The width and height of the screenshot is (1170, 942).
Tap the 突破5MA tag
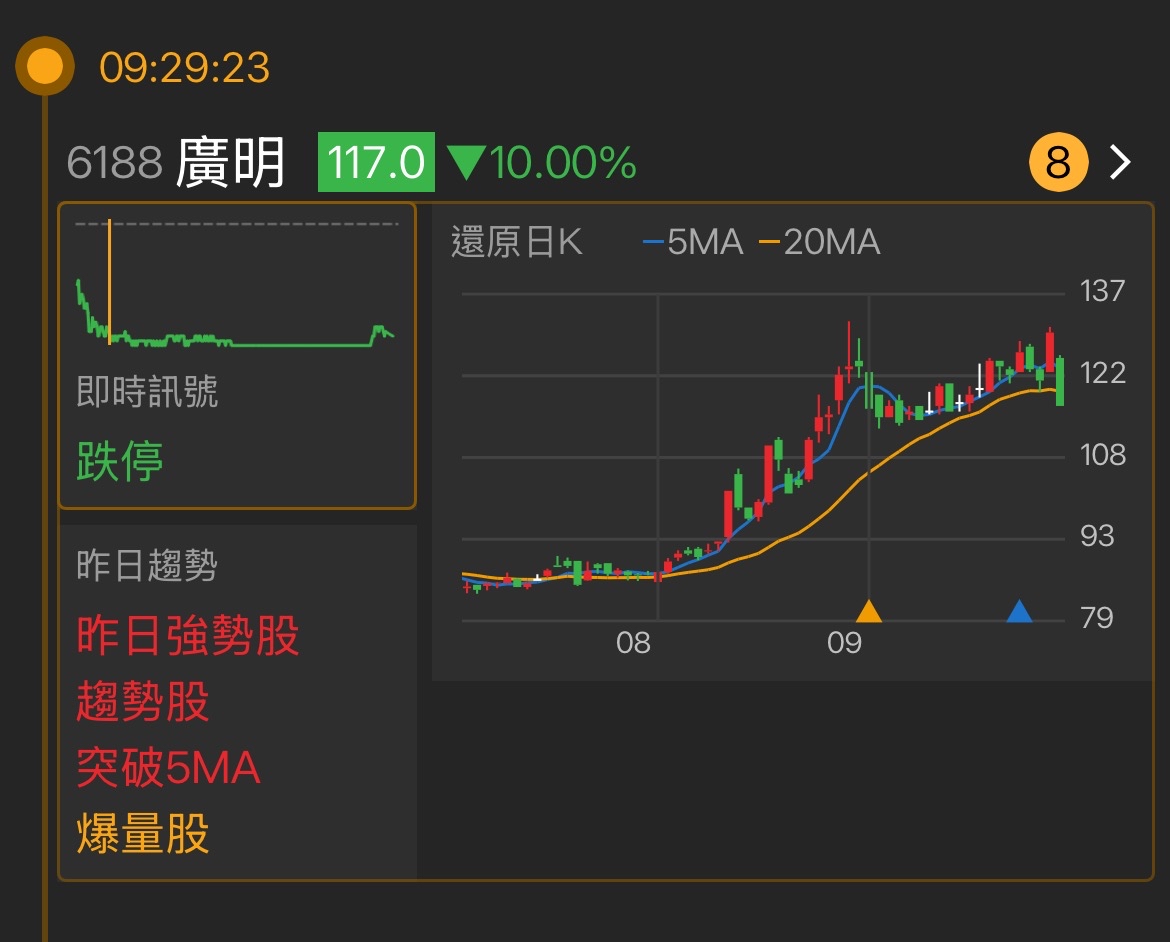tap(168, 768)
